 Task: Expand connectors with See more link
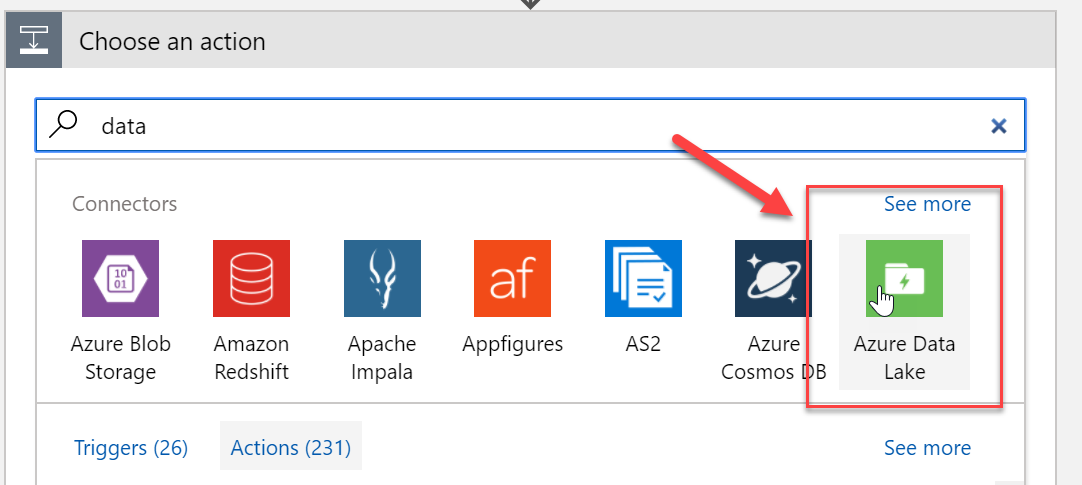click(x=927, y=204)
